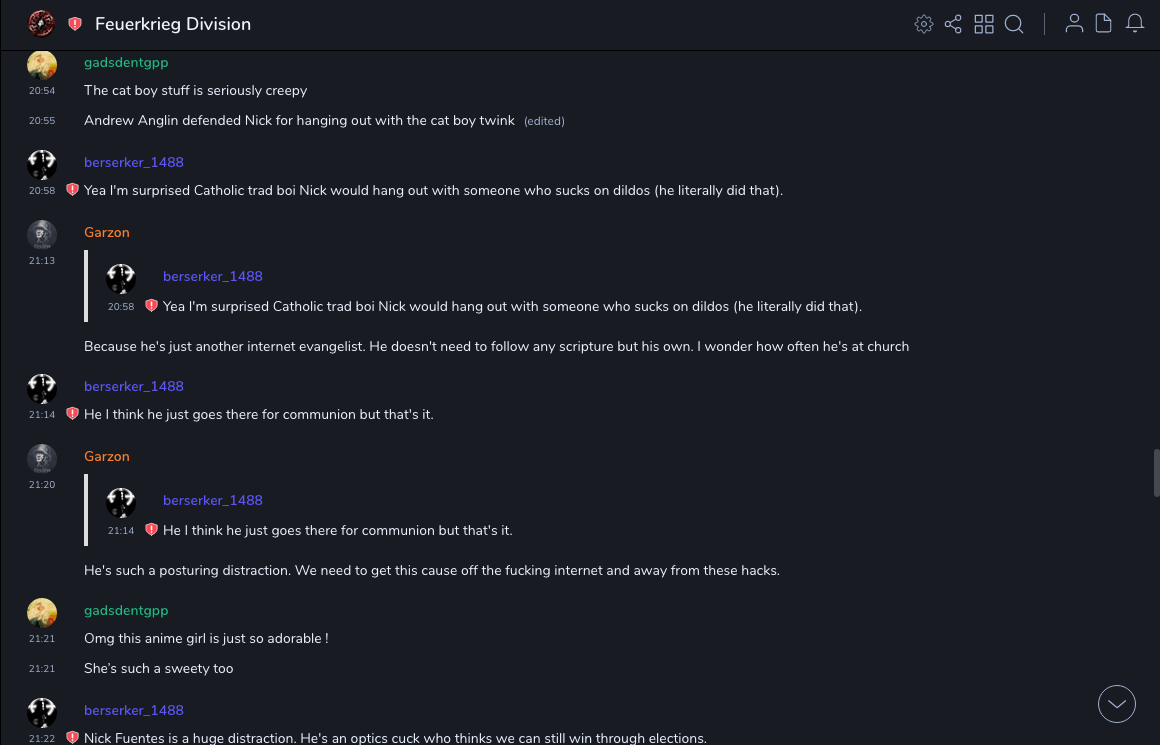Click the (edited) label on 20:55 message
This screenshot has width=1160, height=745.
pos(544,121)
